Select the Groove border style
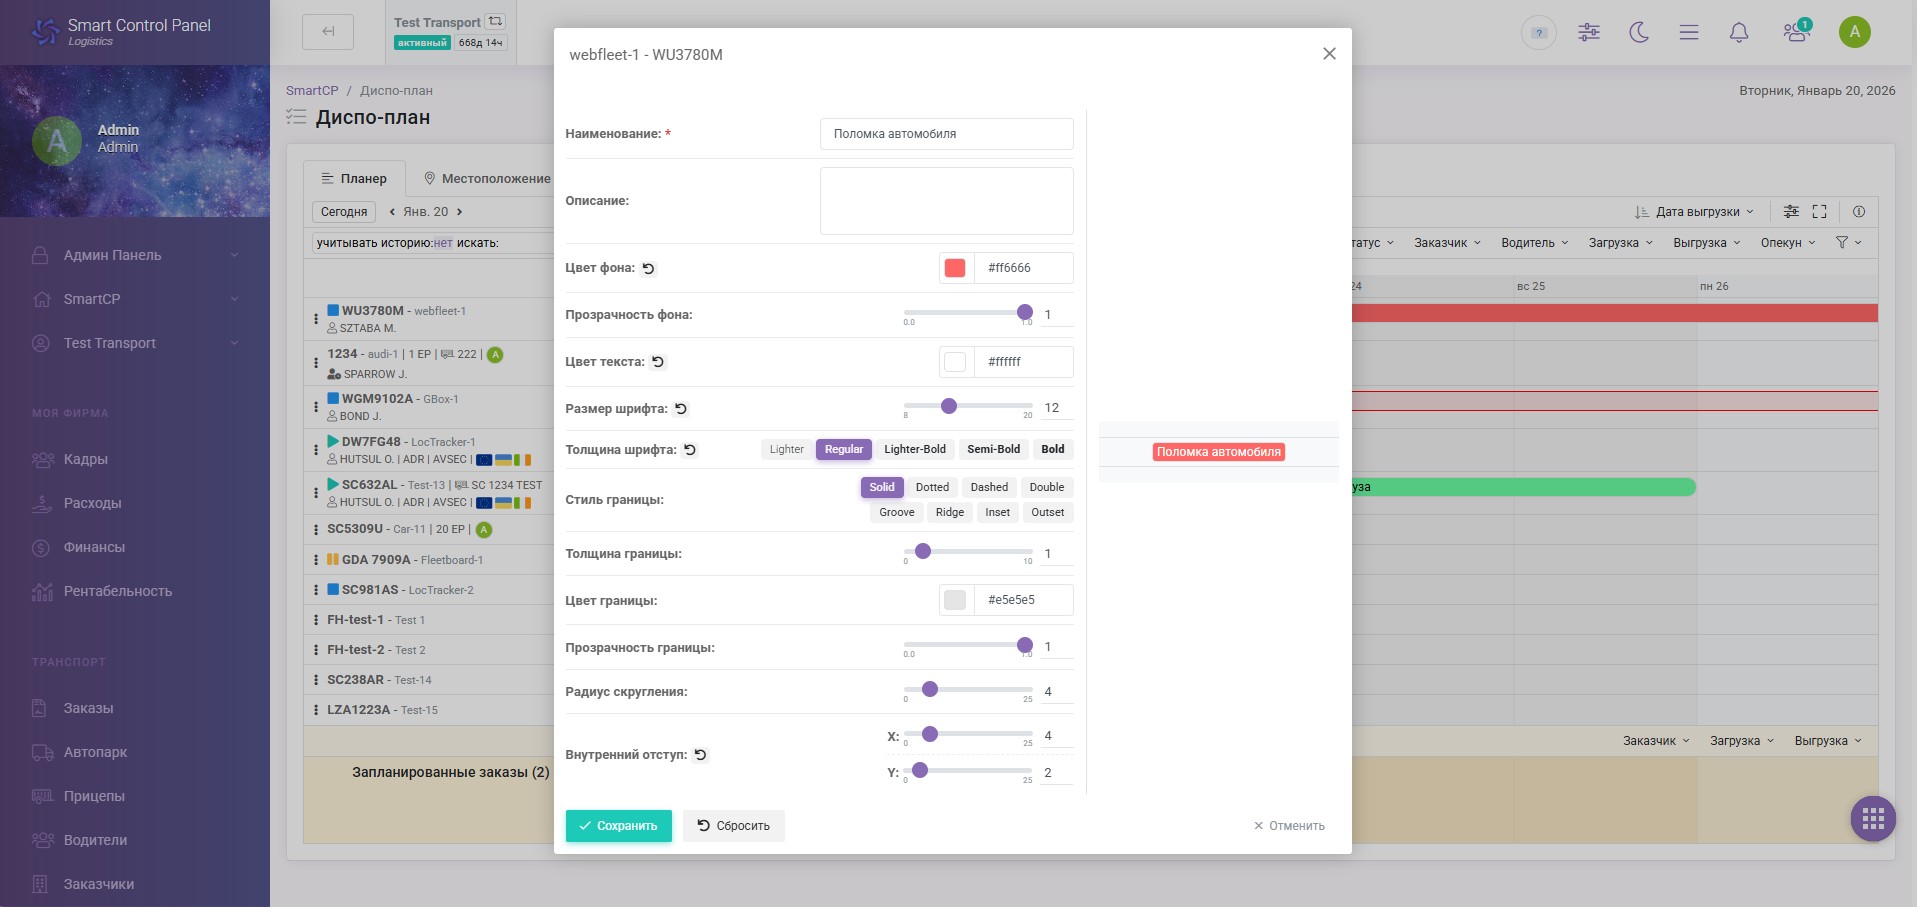This screenshot has width=1917, height=907. coord(897,513)
